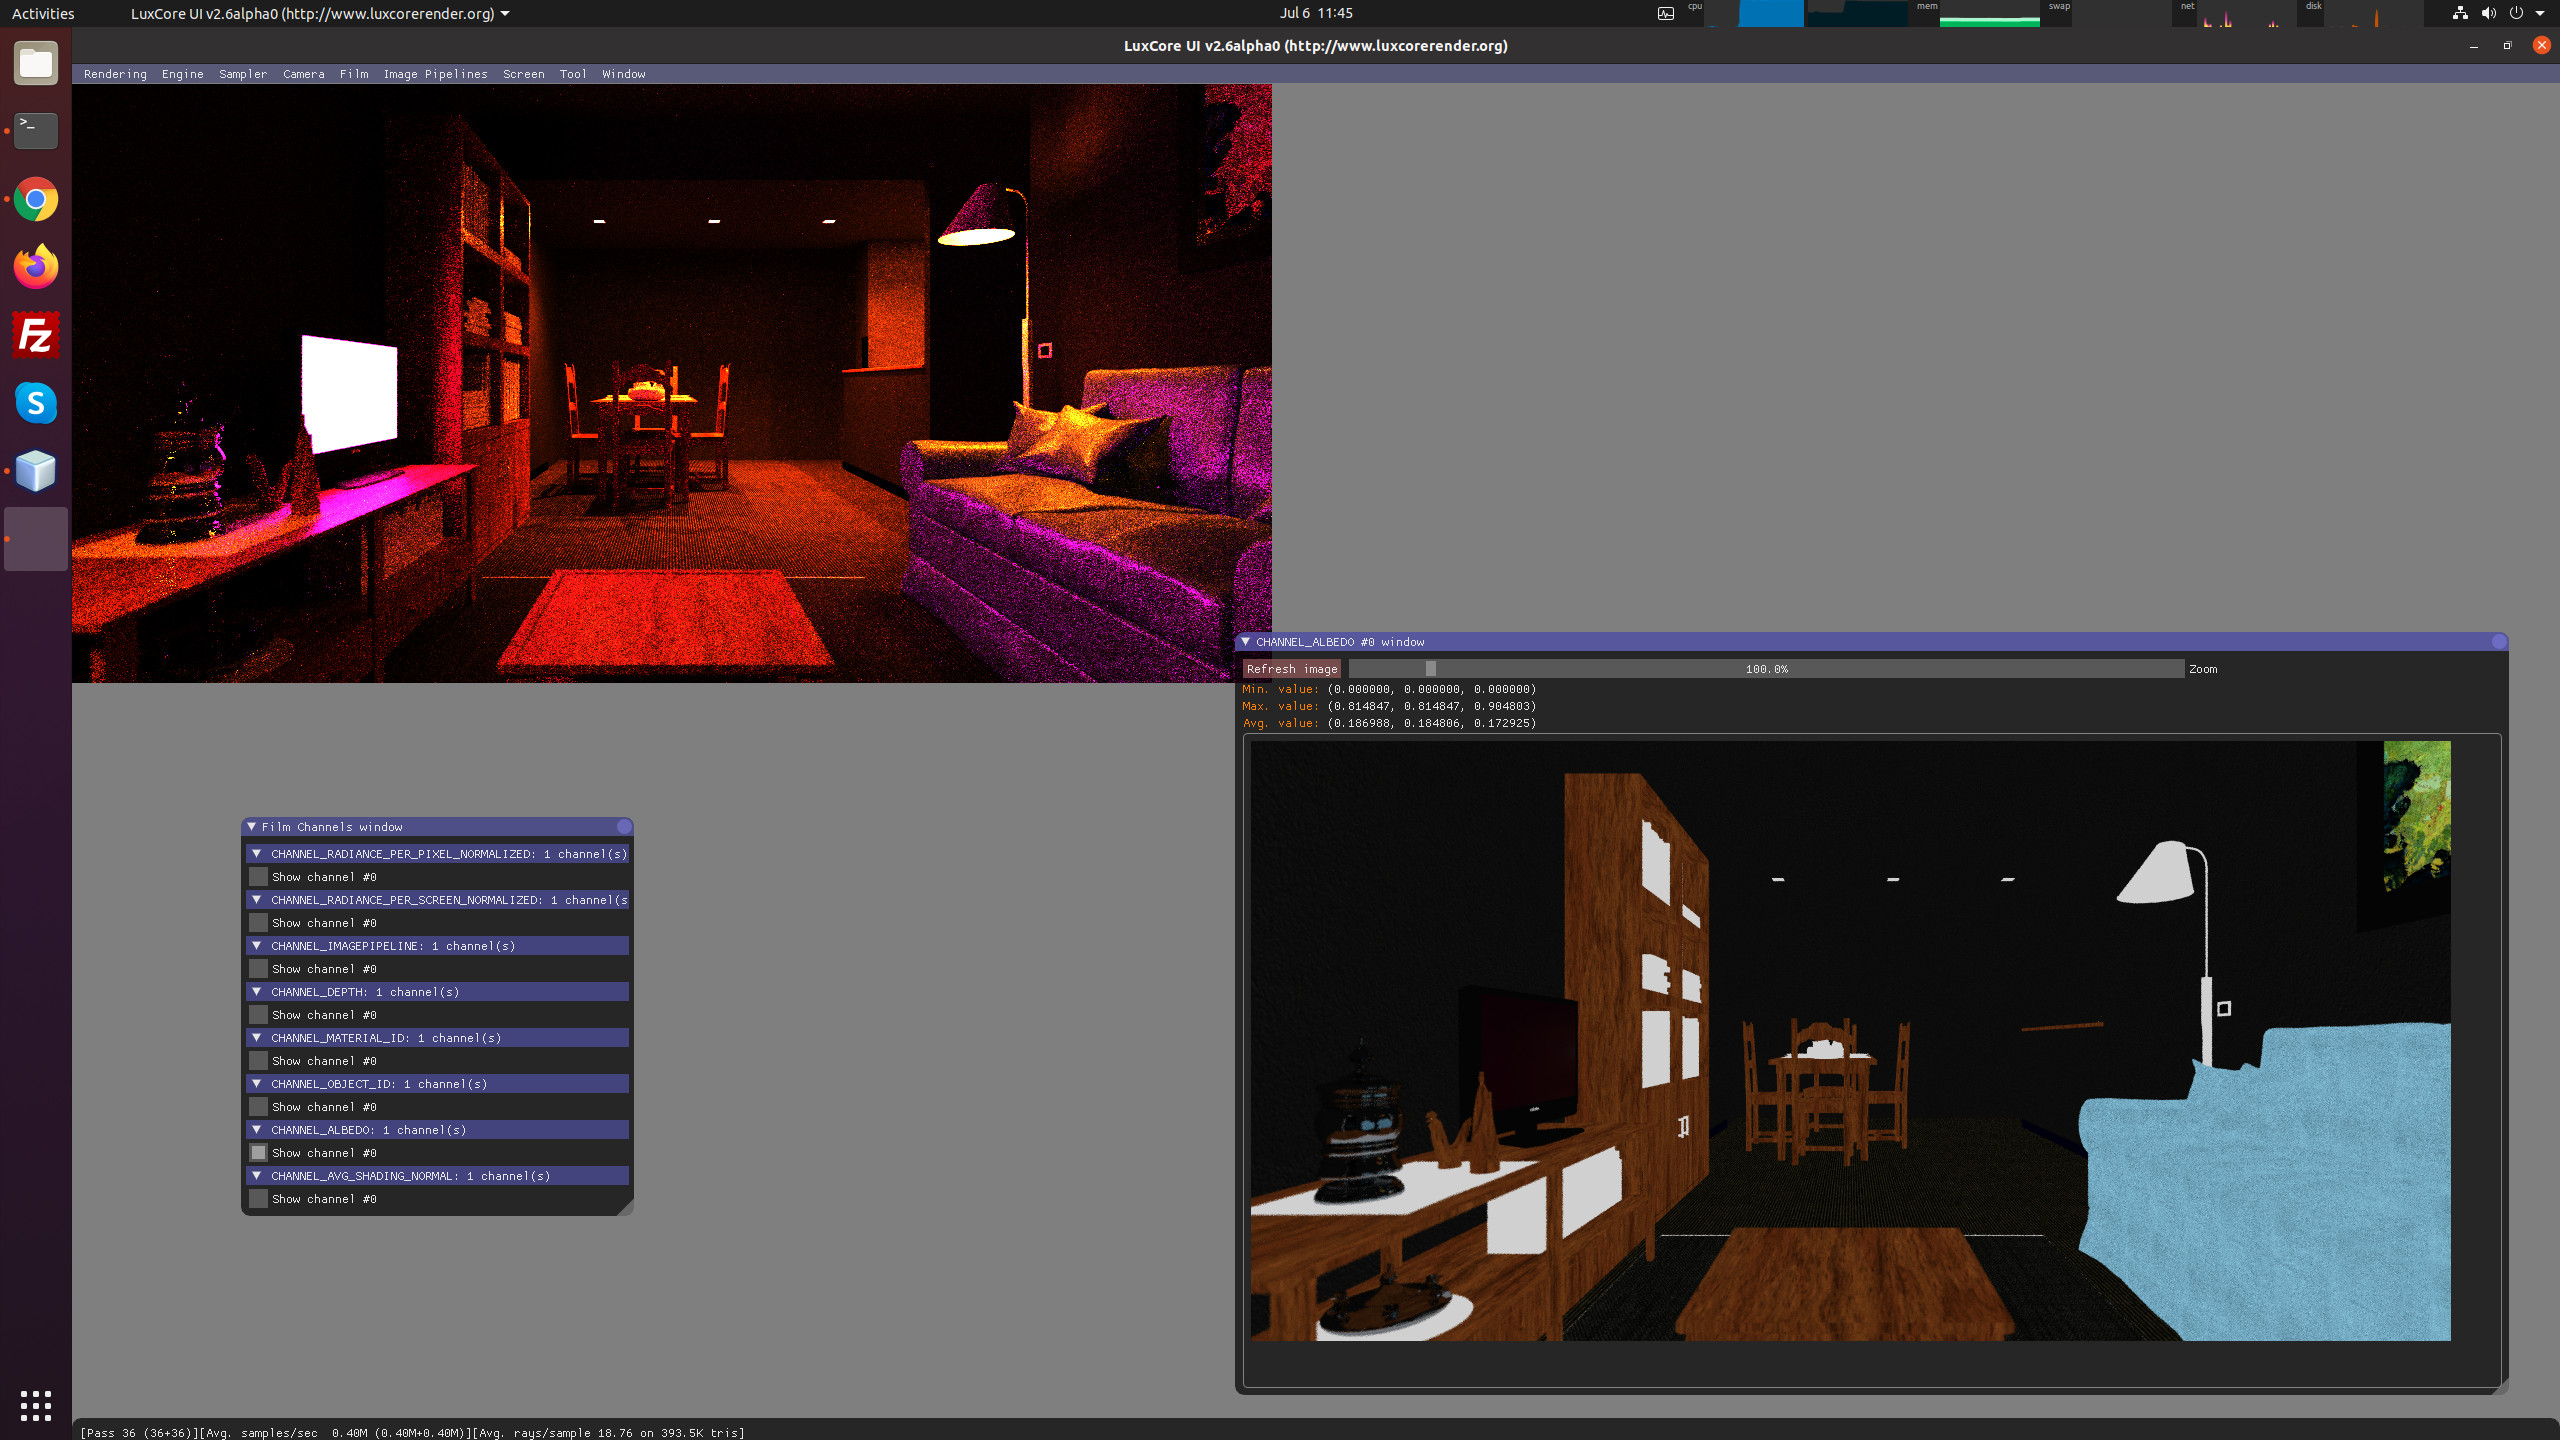Toggle Show channel #0 under CHANNEL_ALBEDO
Screen dimensions: 2560x1440
point(259,1153)
